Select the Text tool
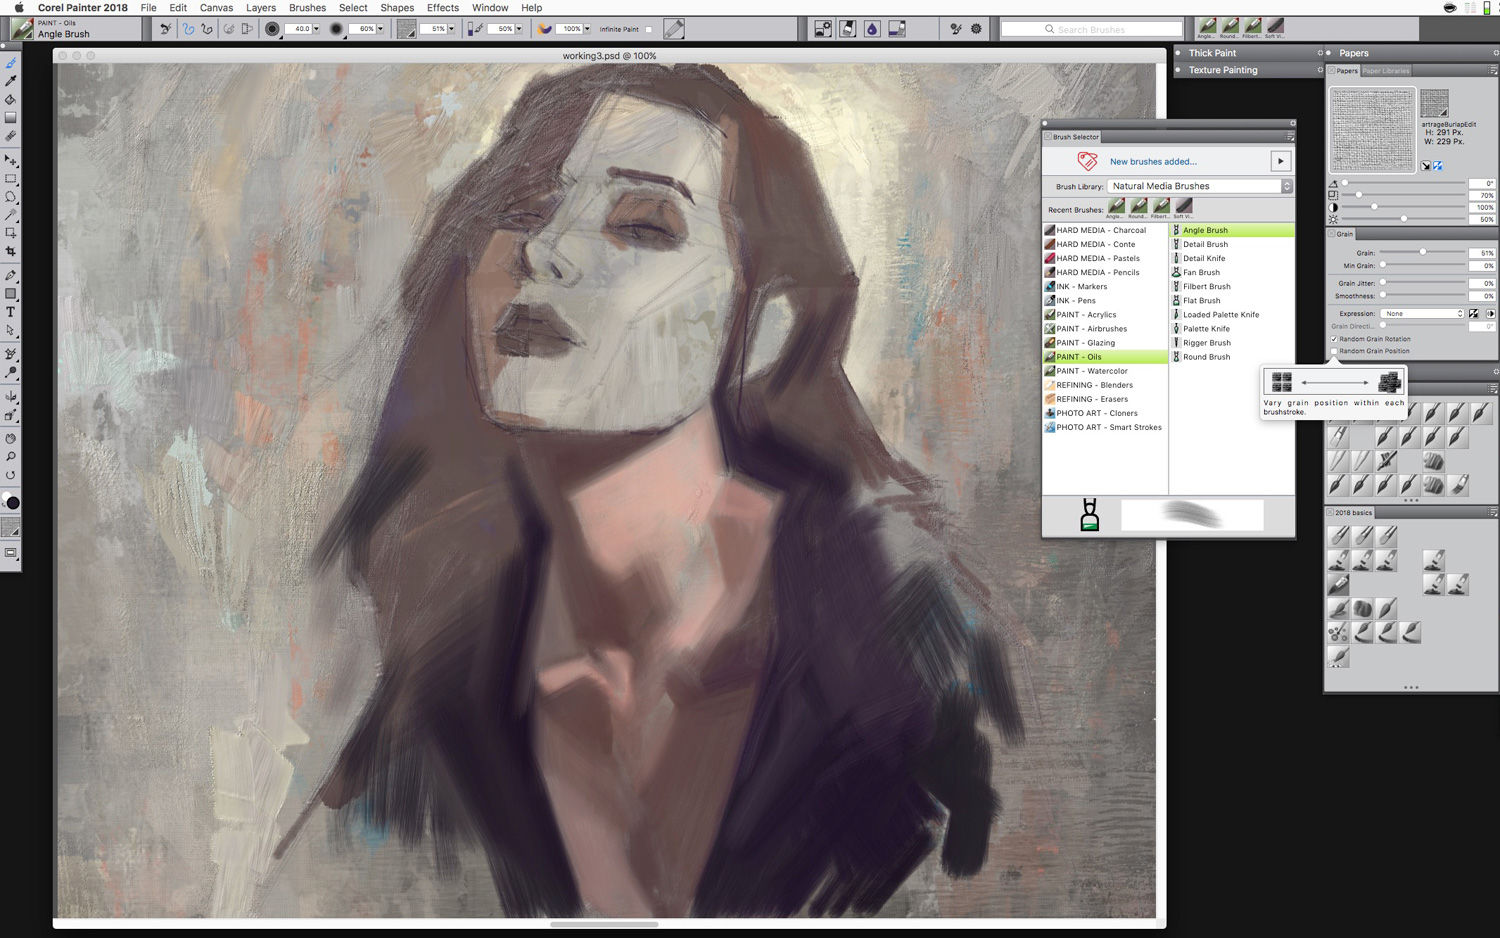The height and width of the screenshot is (938, 1500). tap(11, 312)
